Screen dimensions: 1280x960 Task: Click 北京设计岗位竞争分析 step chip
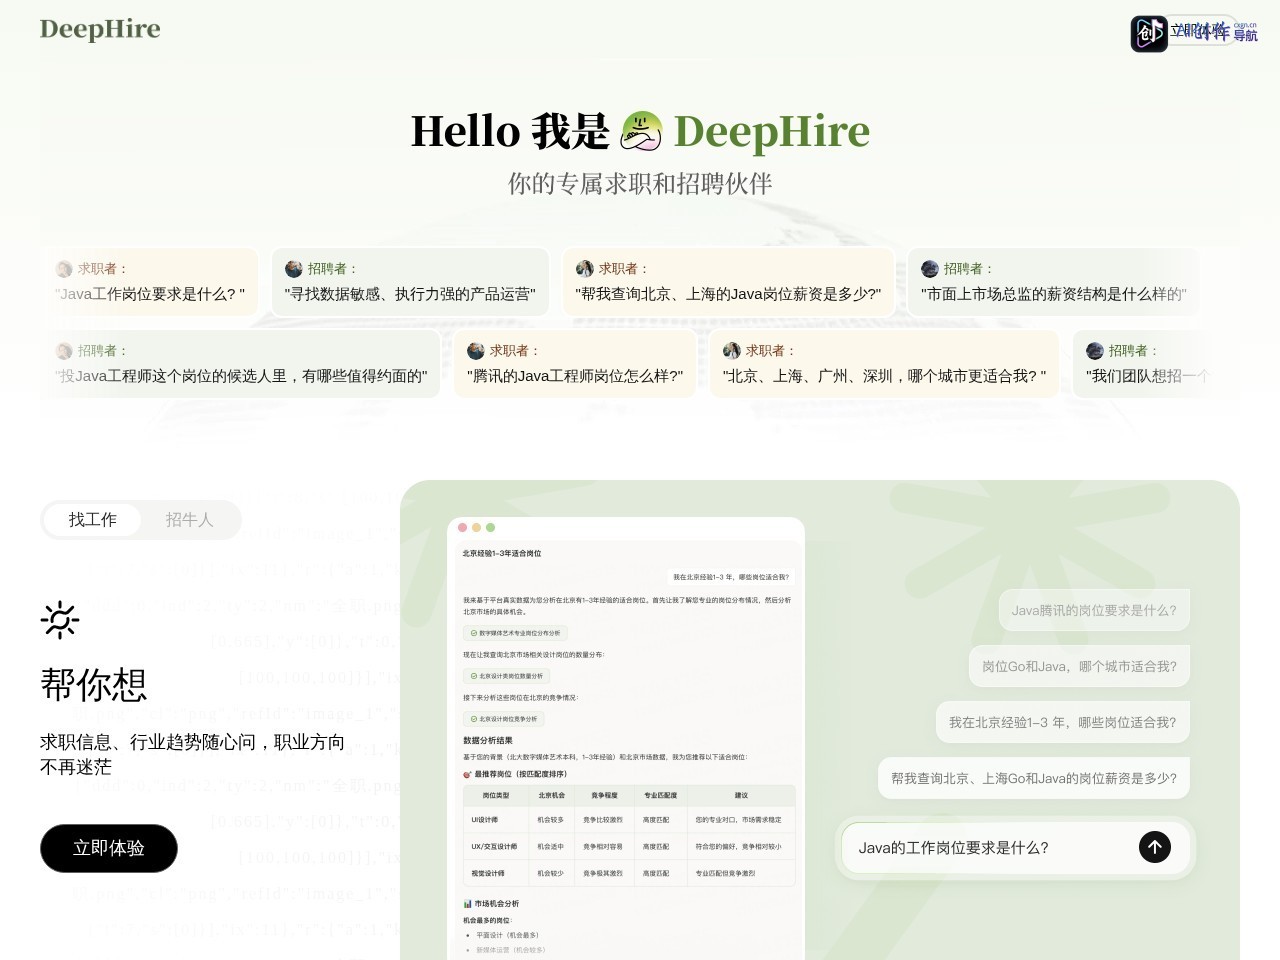503,719
